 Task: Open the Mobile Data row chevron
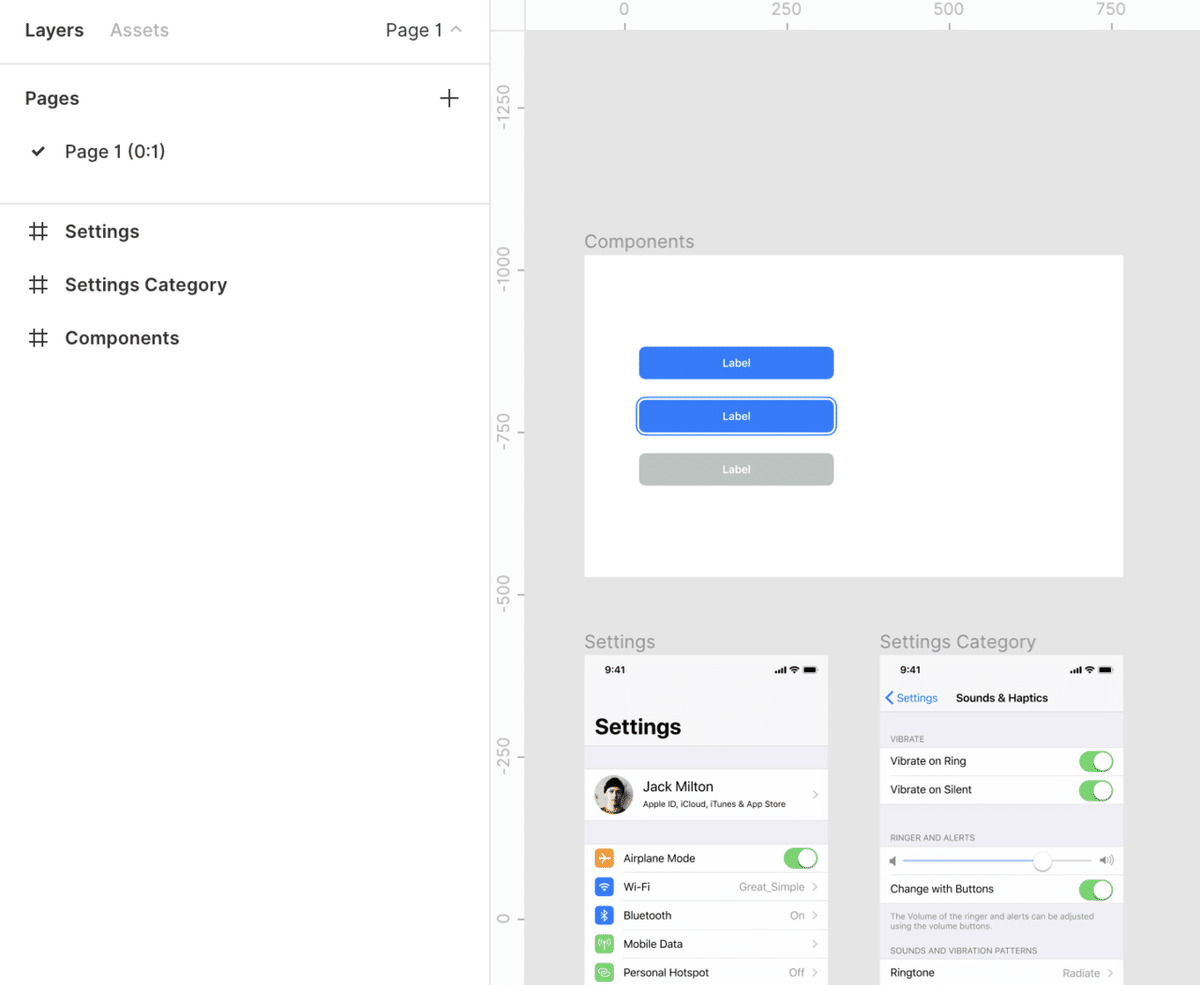coord(815,944)
